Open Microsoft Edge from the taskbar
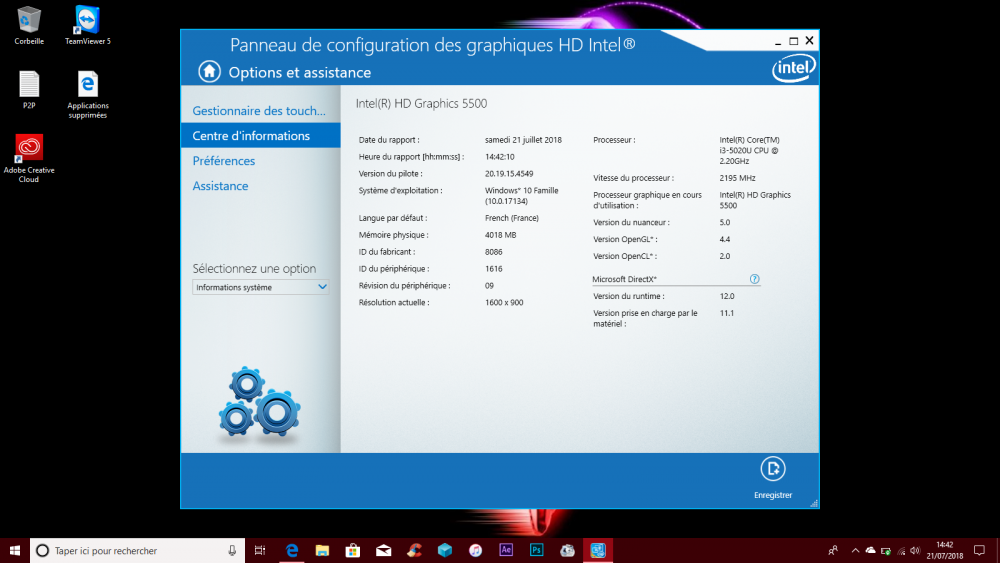1000x563 pixels. tap(292, 550)
